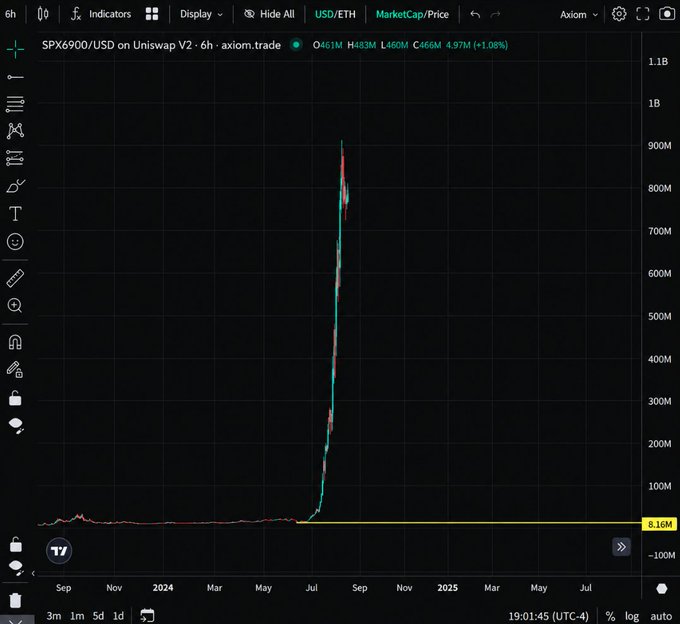The width and height of the screenshot is (680, 624).
Task: Expand the Display dropdown
Action: click(201, 14)
